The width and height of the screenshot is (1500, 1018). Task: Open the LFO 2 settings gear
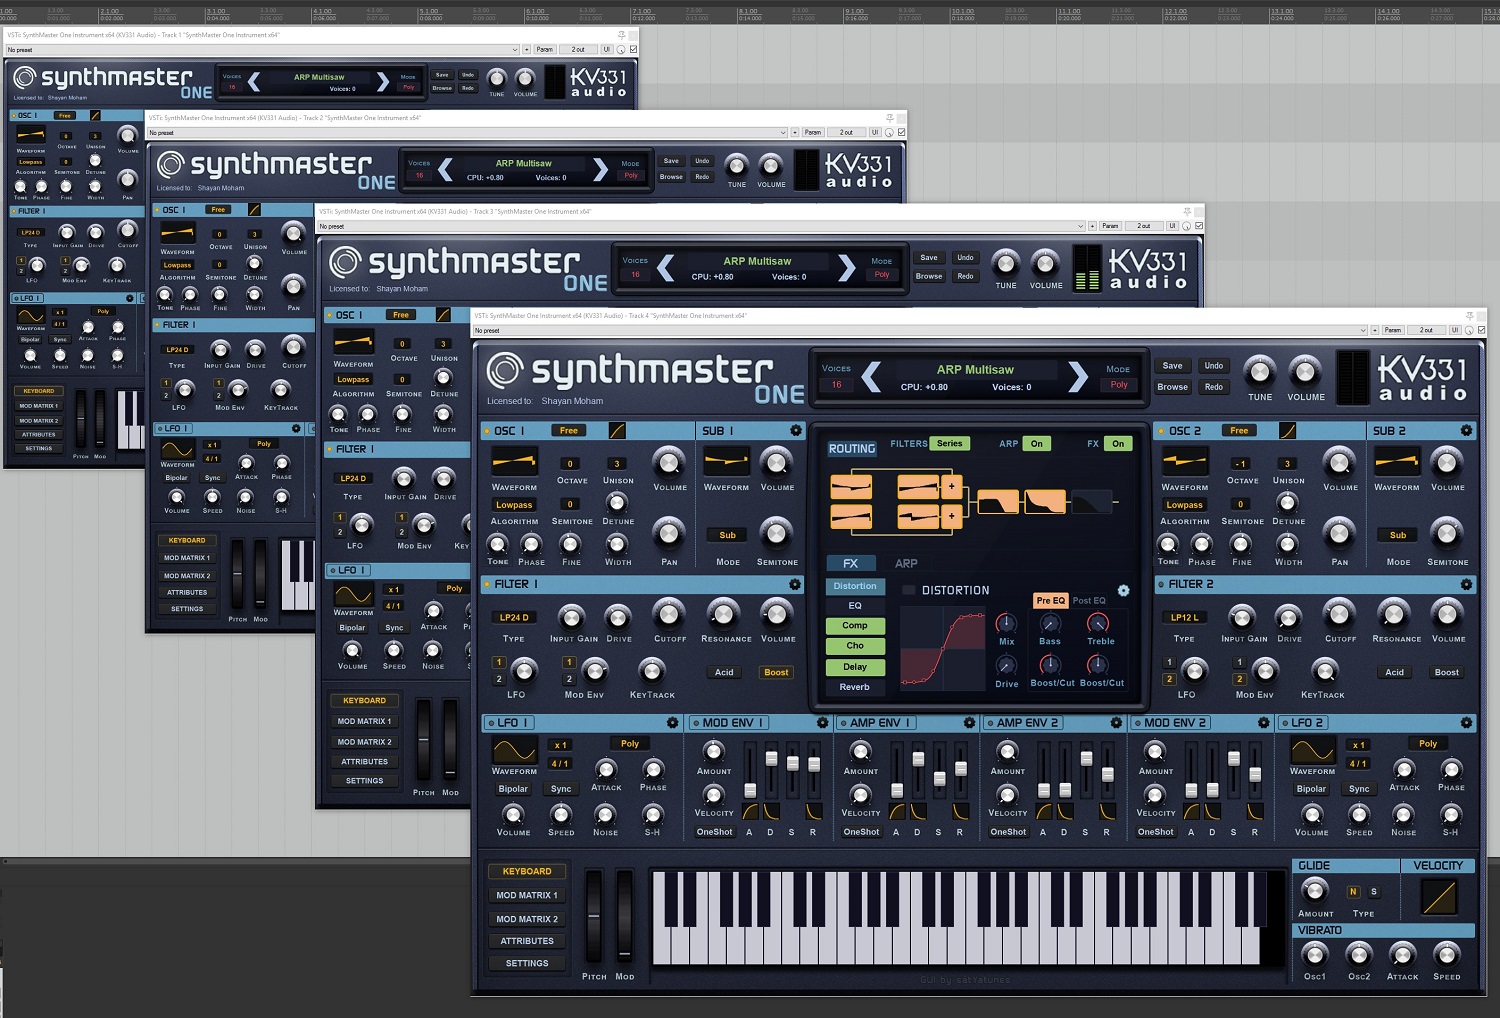pos(1465,723)
